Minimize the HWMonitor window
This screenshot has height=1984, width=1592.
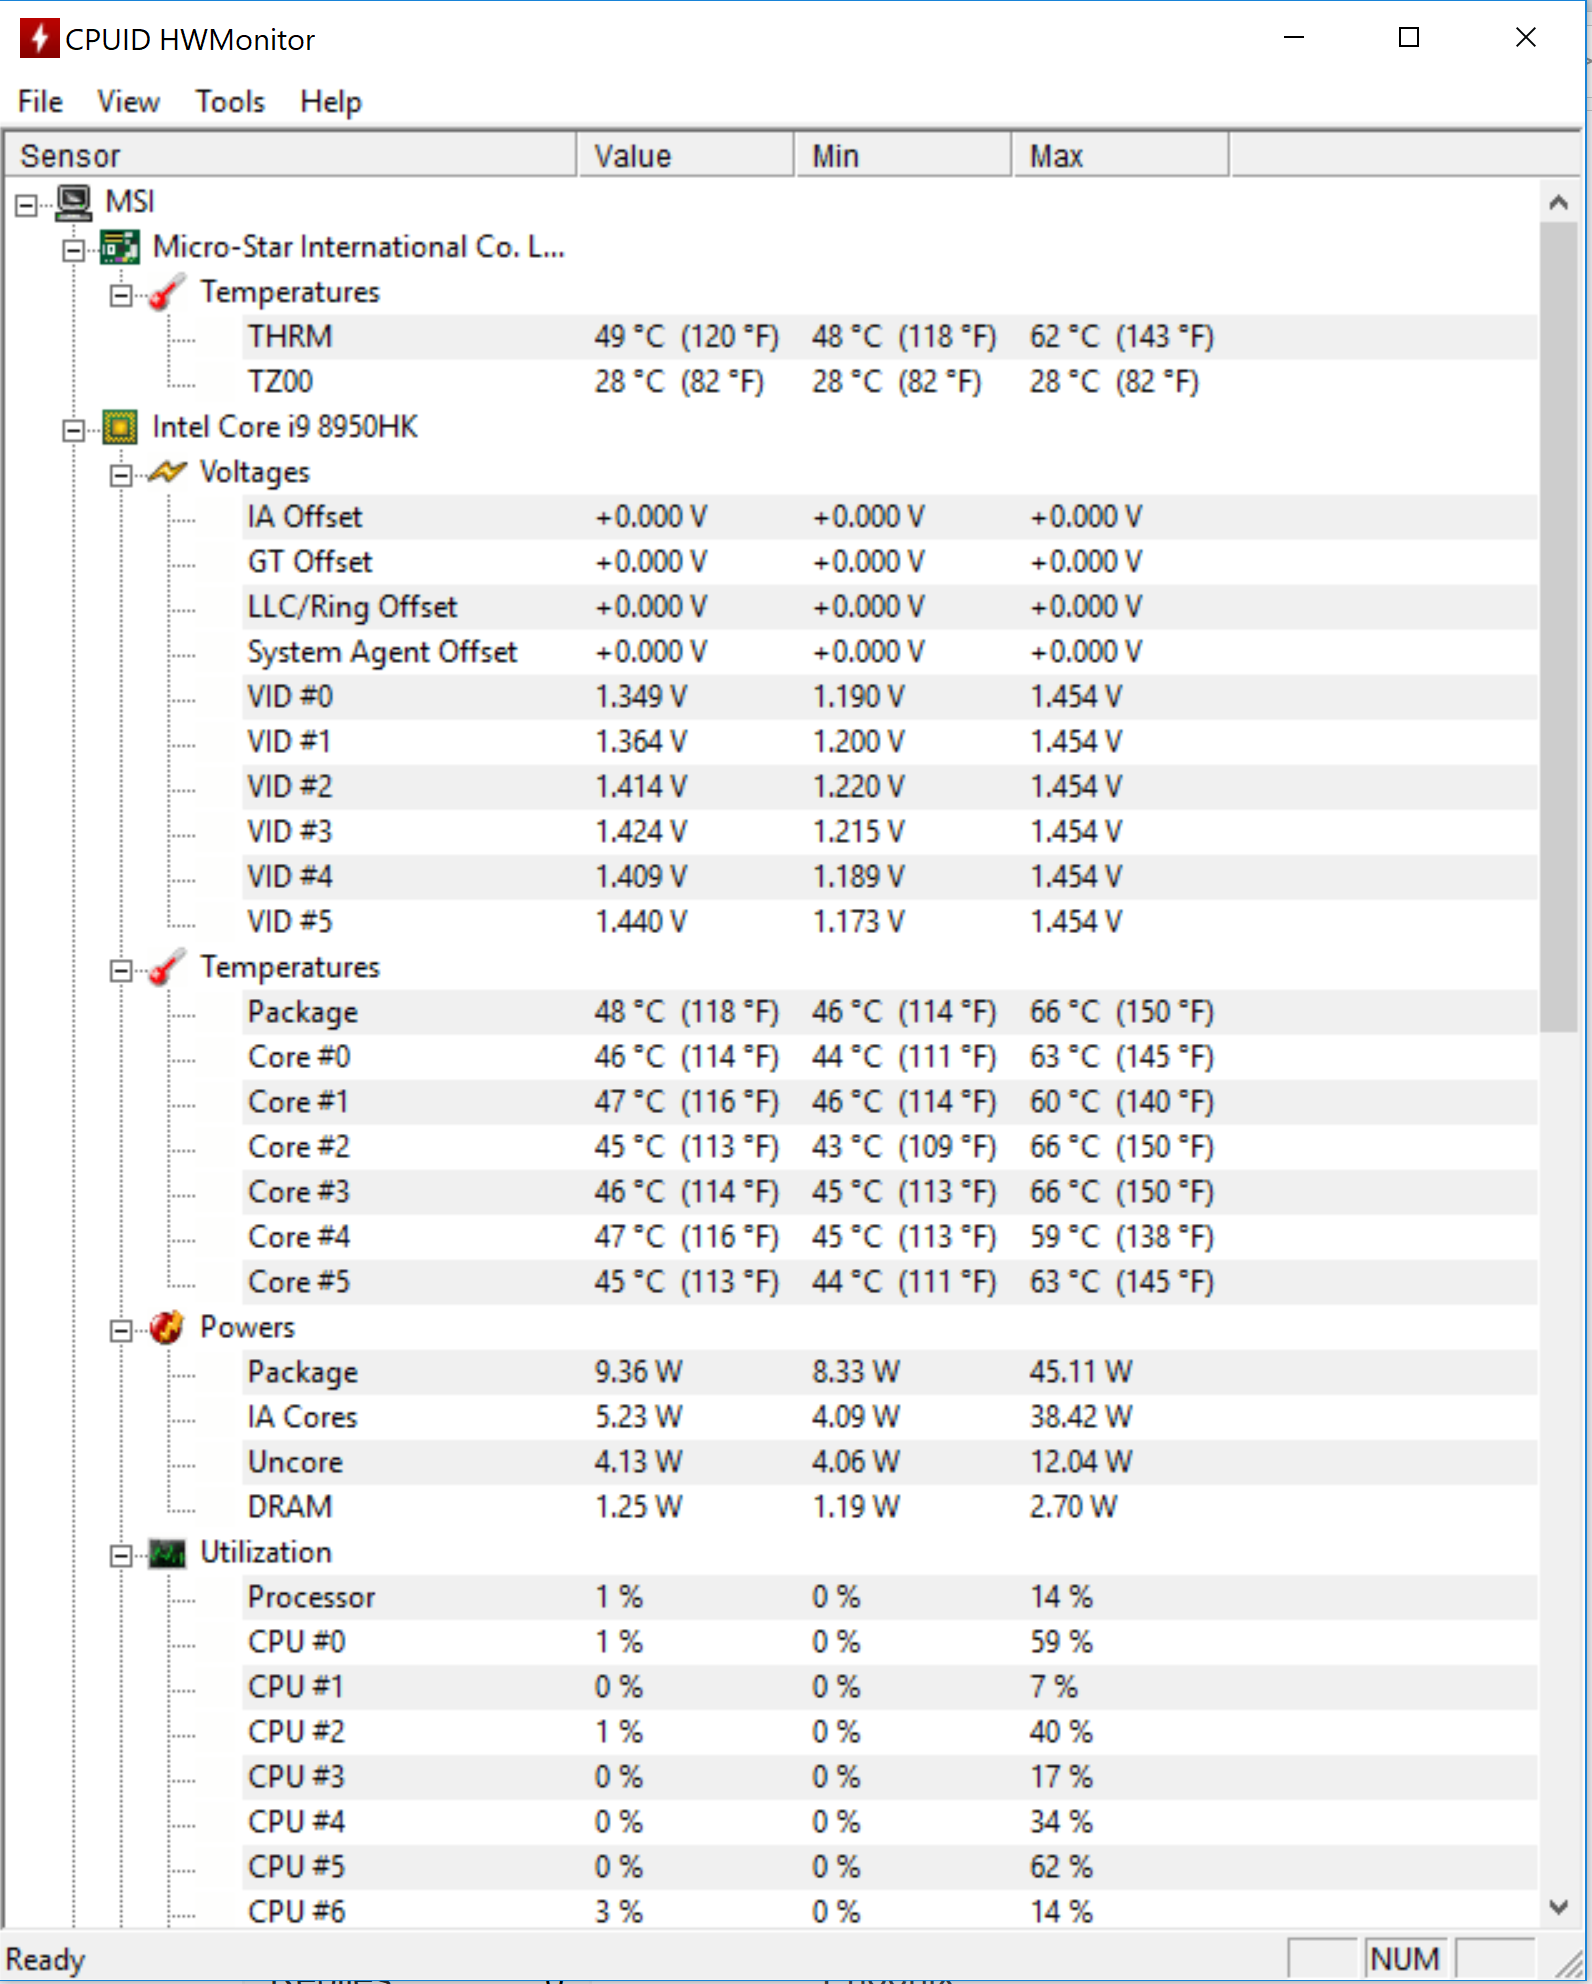click(x=1294, y=38)
